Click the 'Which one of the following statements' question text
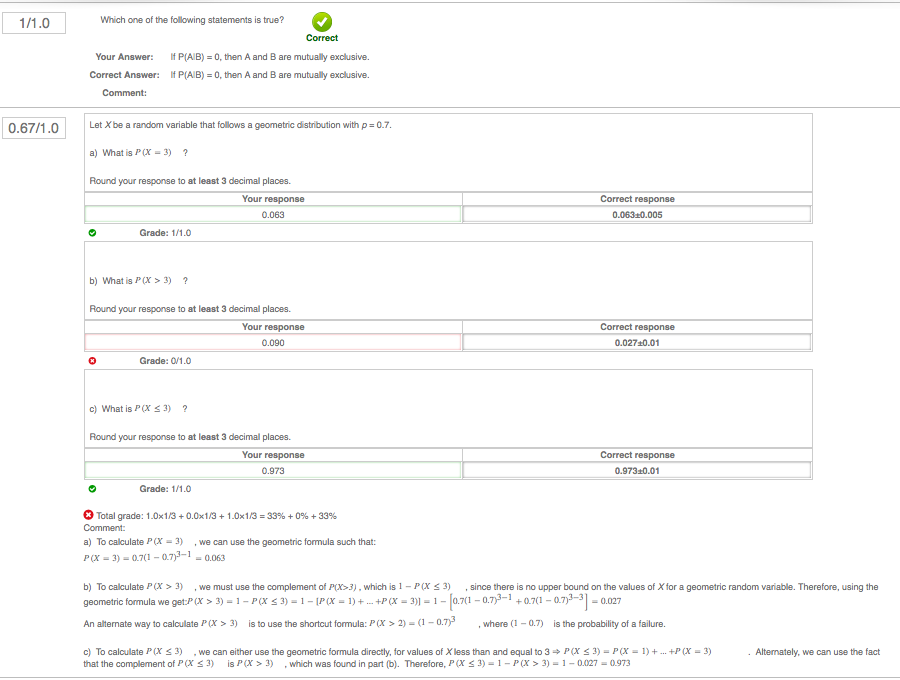 [x=192, y=20]
